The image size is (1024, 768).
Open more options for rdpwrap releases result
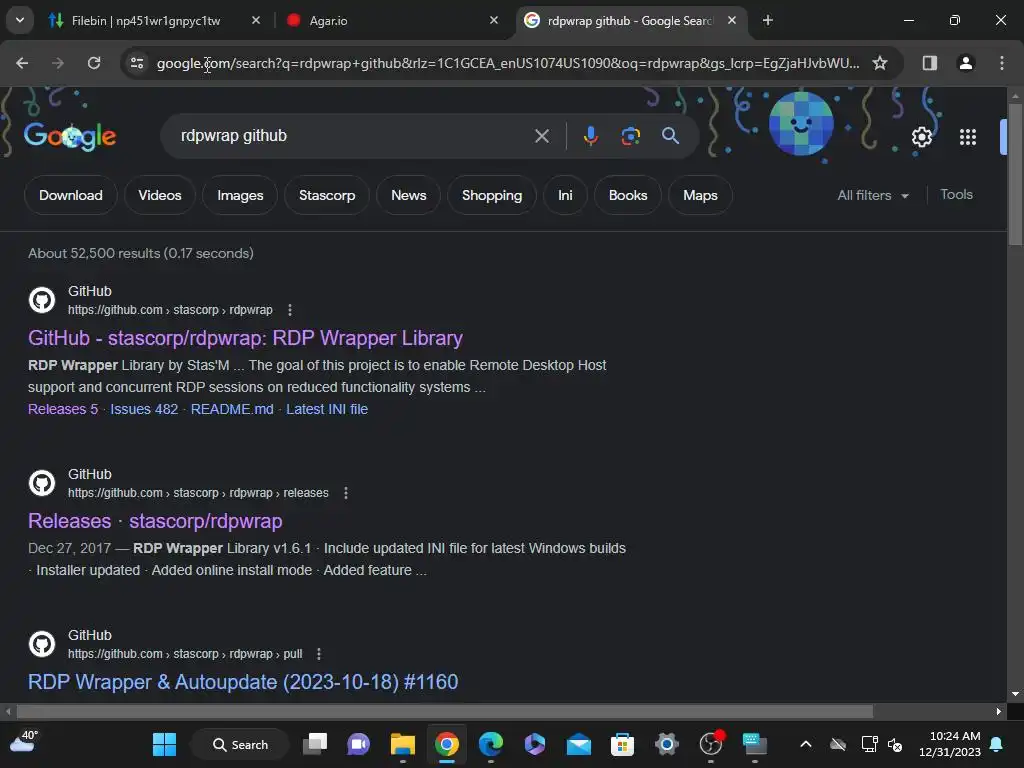pos(346,493)
